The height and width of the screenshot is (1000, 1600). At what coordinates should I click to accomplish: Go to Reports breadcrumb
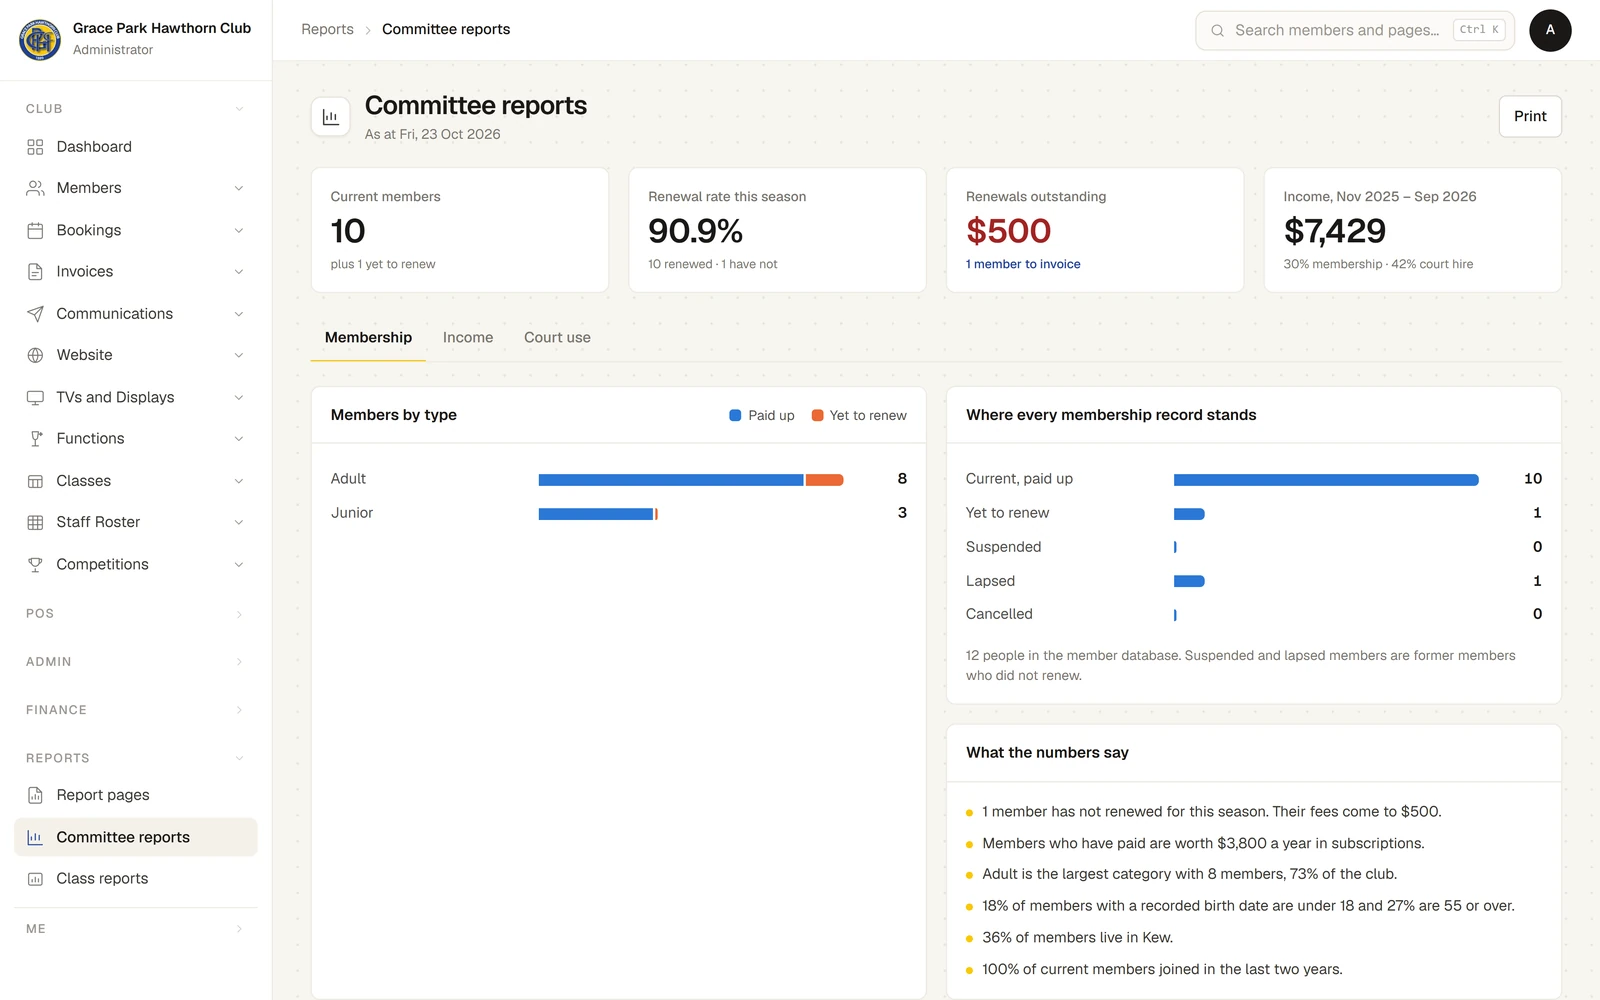327,30
